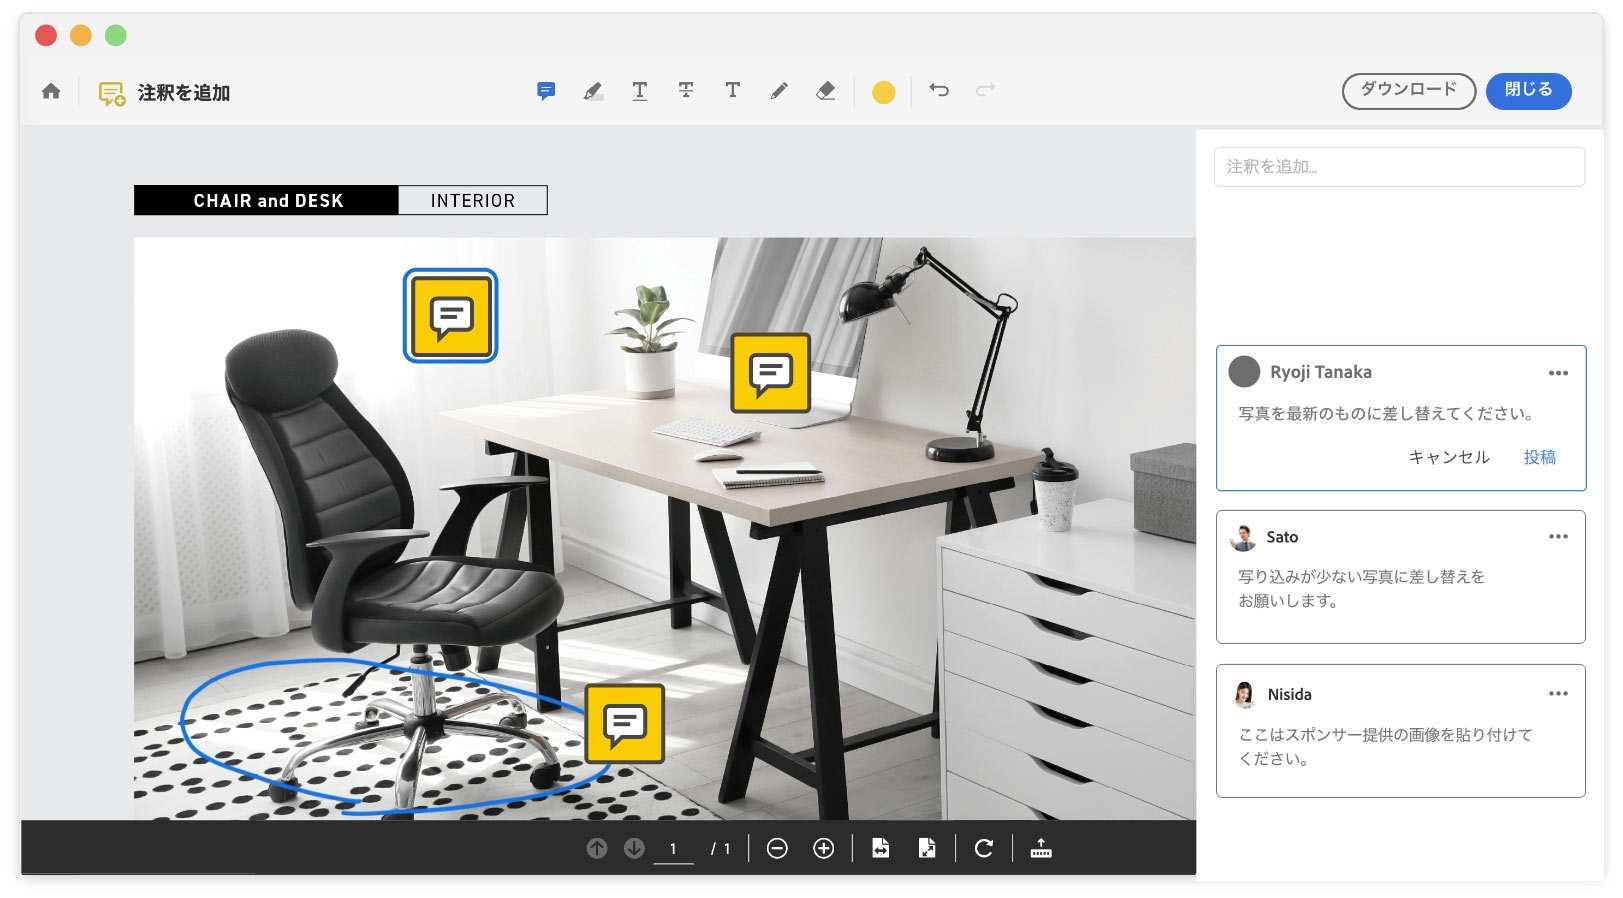
Task: Select the blue sticky note tool
Action: point(546,91)
